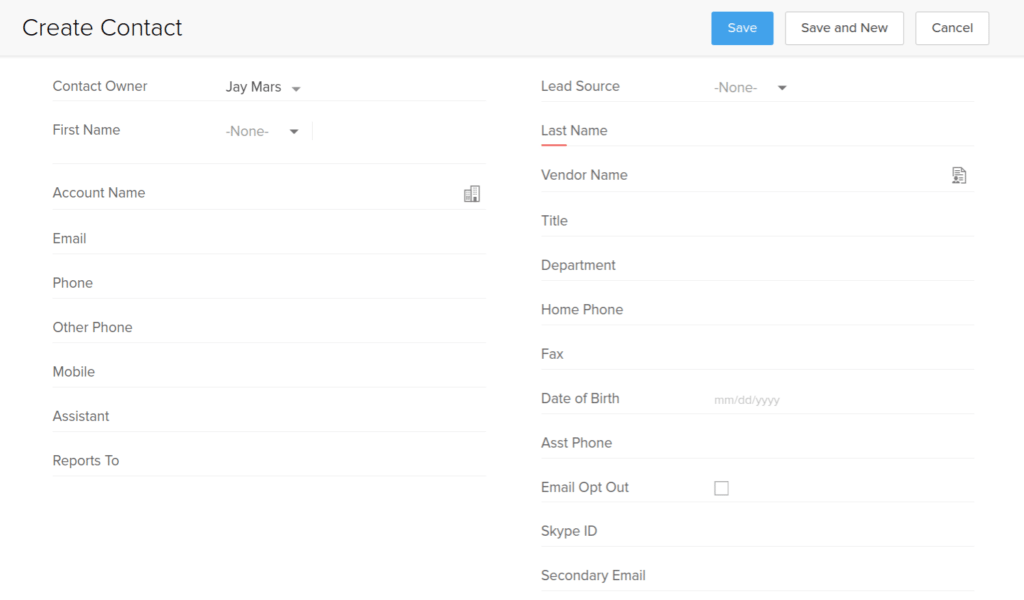
Task: Click the Secondary Email input field
Action: point(844,576)
